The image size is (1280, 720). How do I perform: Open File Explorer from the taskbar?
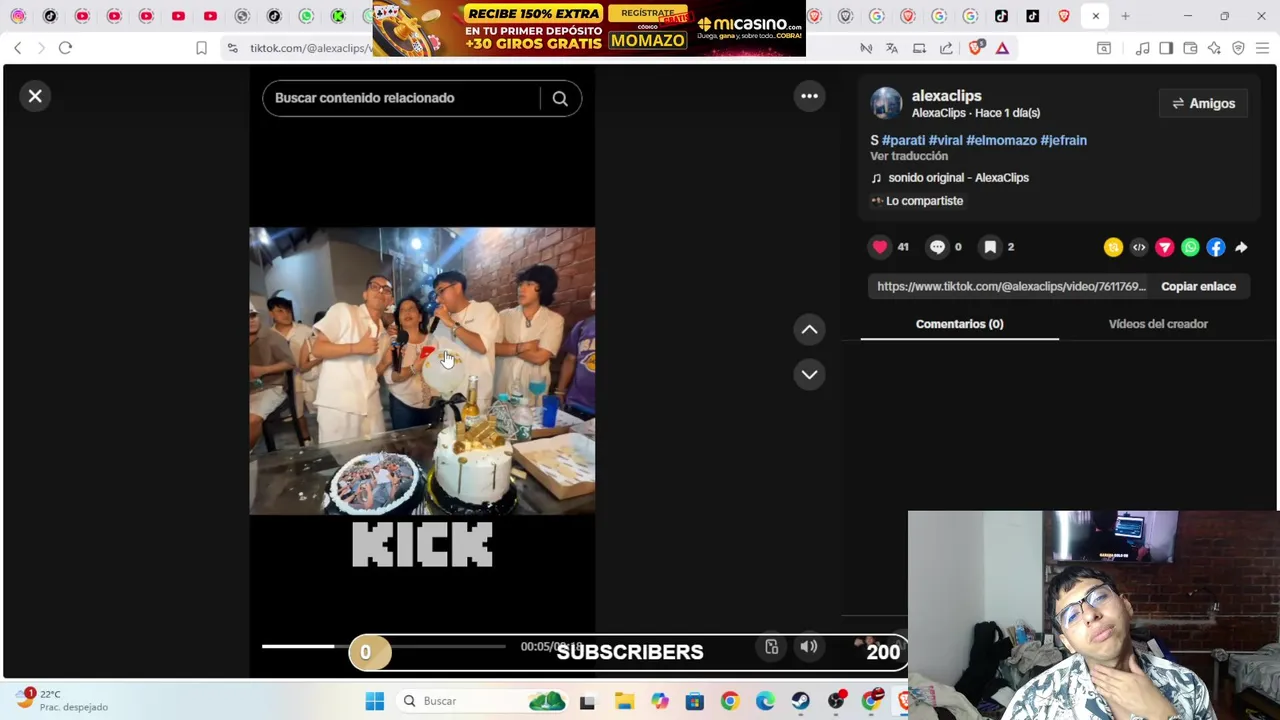click(624, 701)
